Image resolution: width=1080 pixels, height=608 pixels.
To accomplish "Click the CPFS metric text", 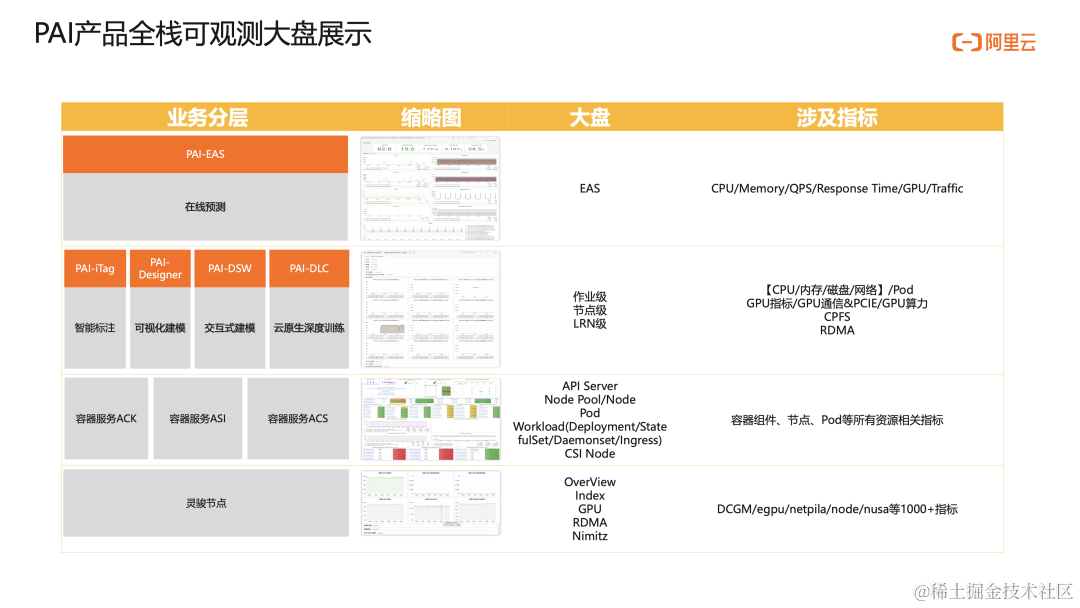I will click(837, 317).
